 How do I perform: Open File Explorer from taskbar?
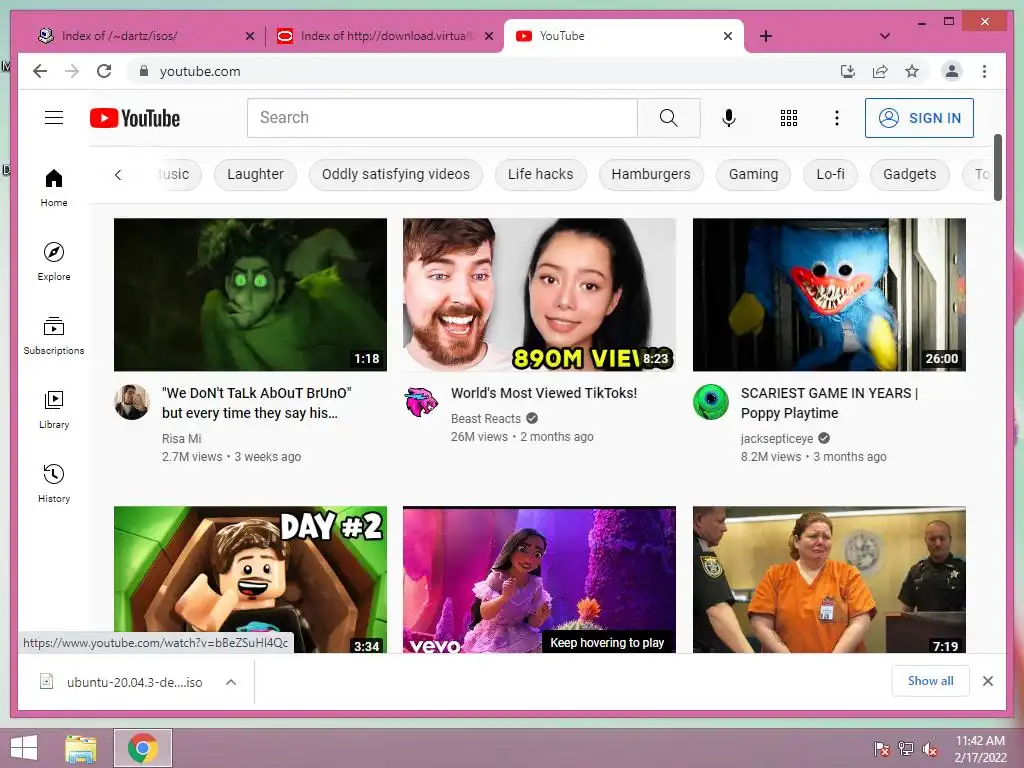point(81,748)
